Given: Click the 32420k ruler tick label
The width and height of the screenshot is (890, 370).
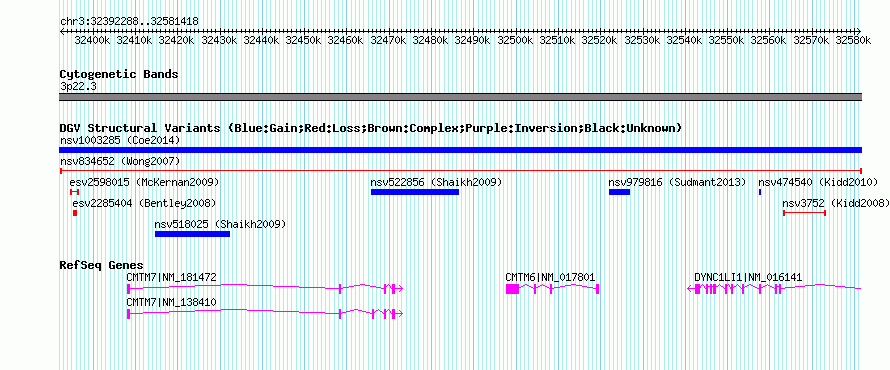Looking at the screenshot, I should (x=178, y=40).
